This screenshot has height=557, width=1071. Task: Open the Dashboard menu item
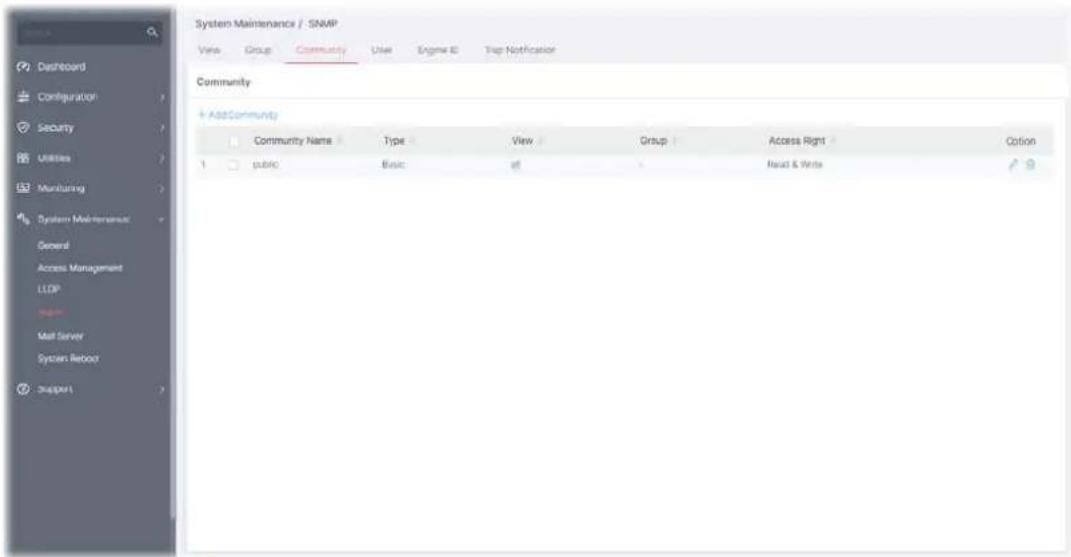pos(61,67)
